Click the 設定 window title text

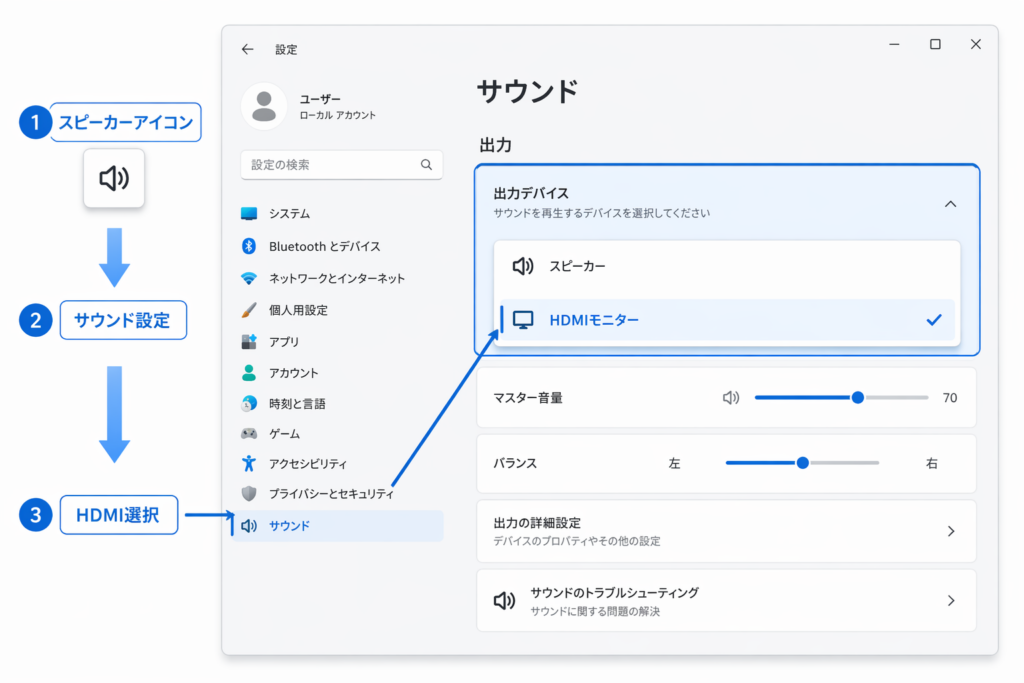coord(286,50)
